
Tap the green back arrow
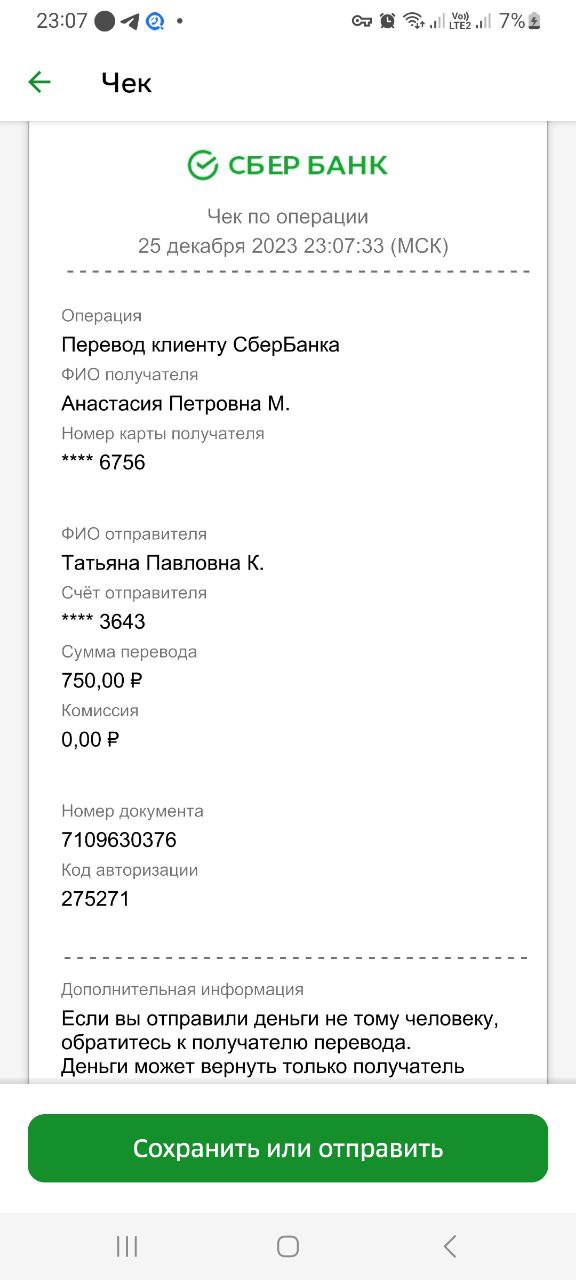tap(39, 82)
